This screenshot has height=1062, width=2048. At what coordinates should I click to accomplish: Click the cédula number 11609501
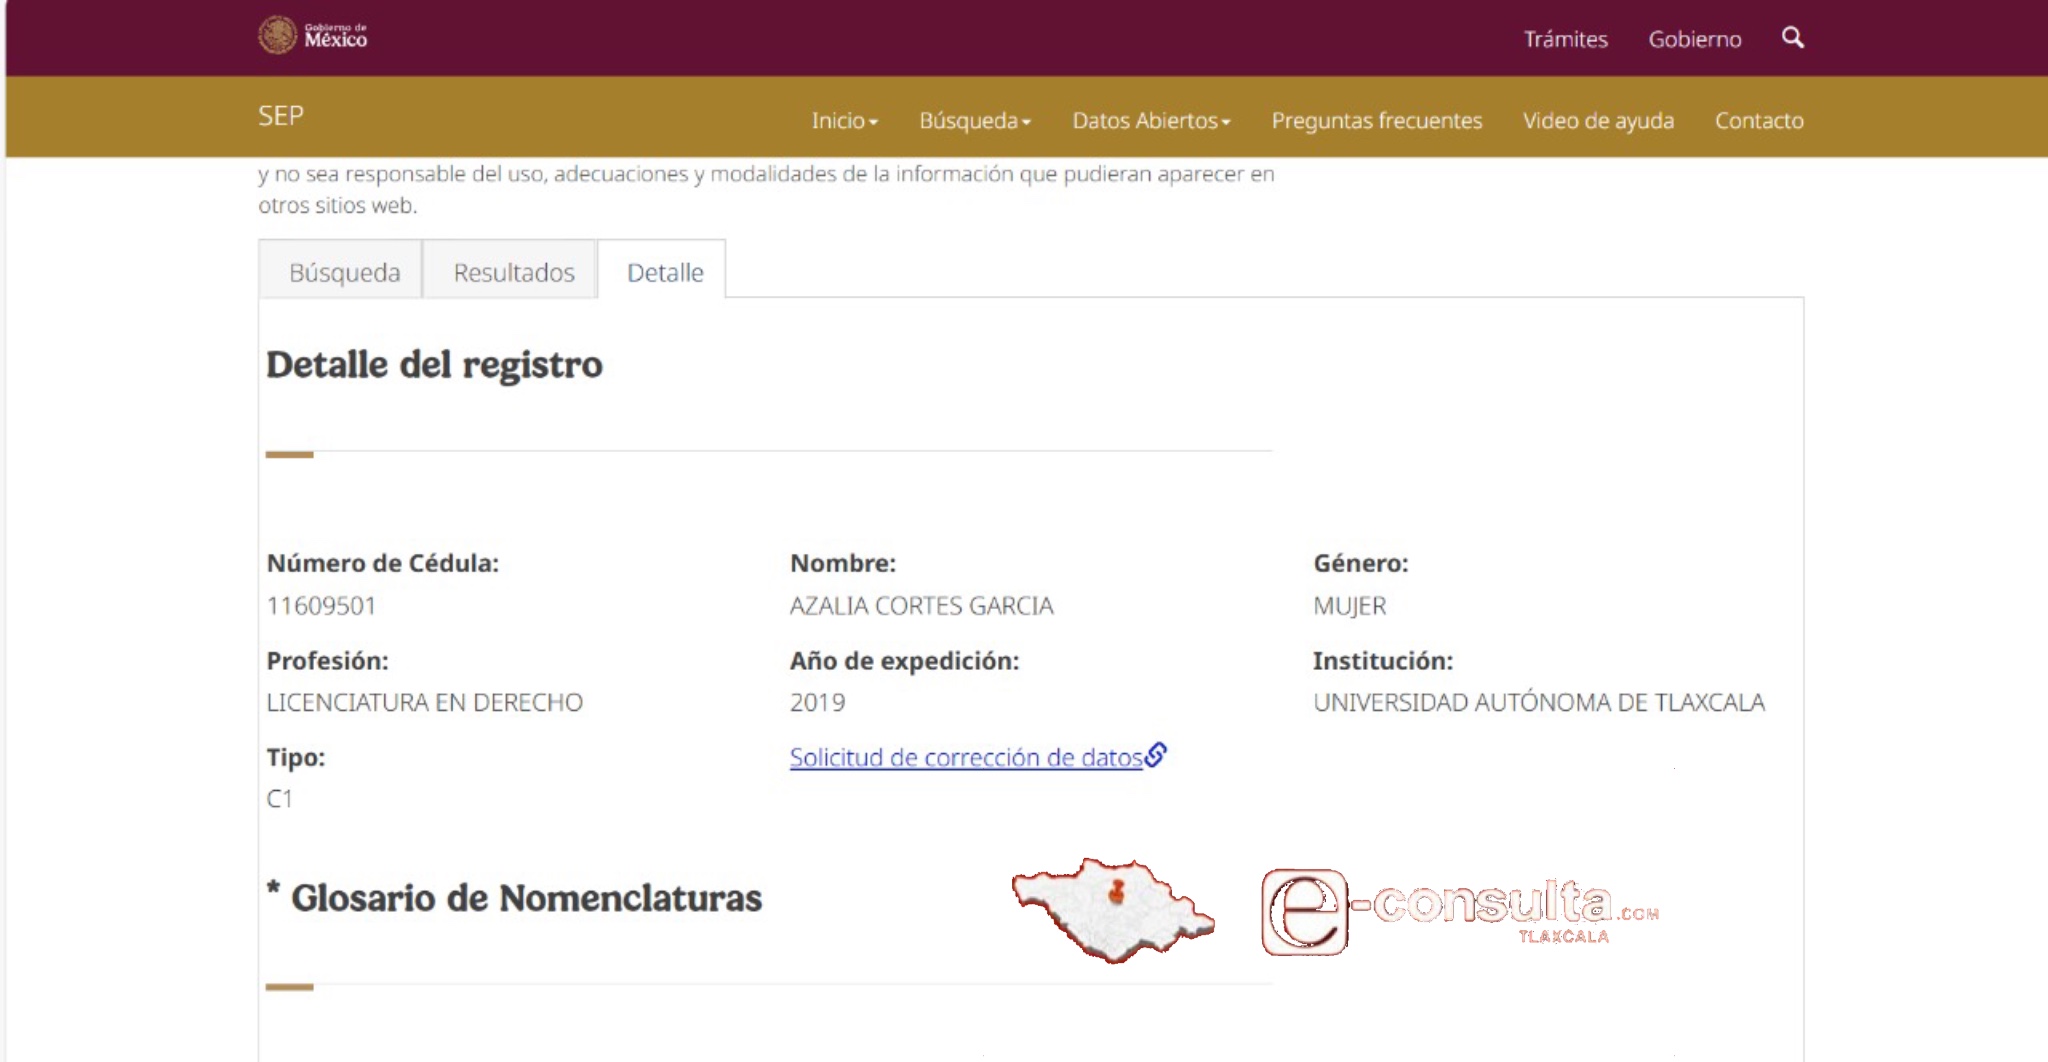click(321, 606)
